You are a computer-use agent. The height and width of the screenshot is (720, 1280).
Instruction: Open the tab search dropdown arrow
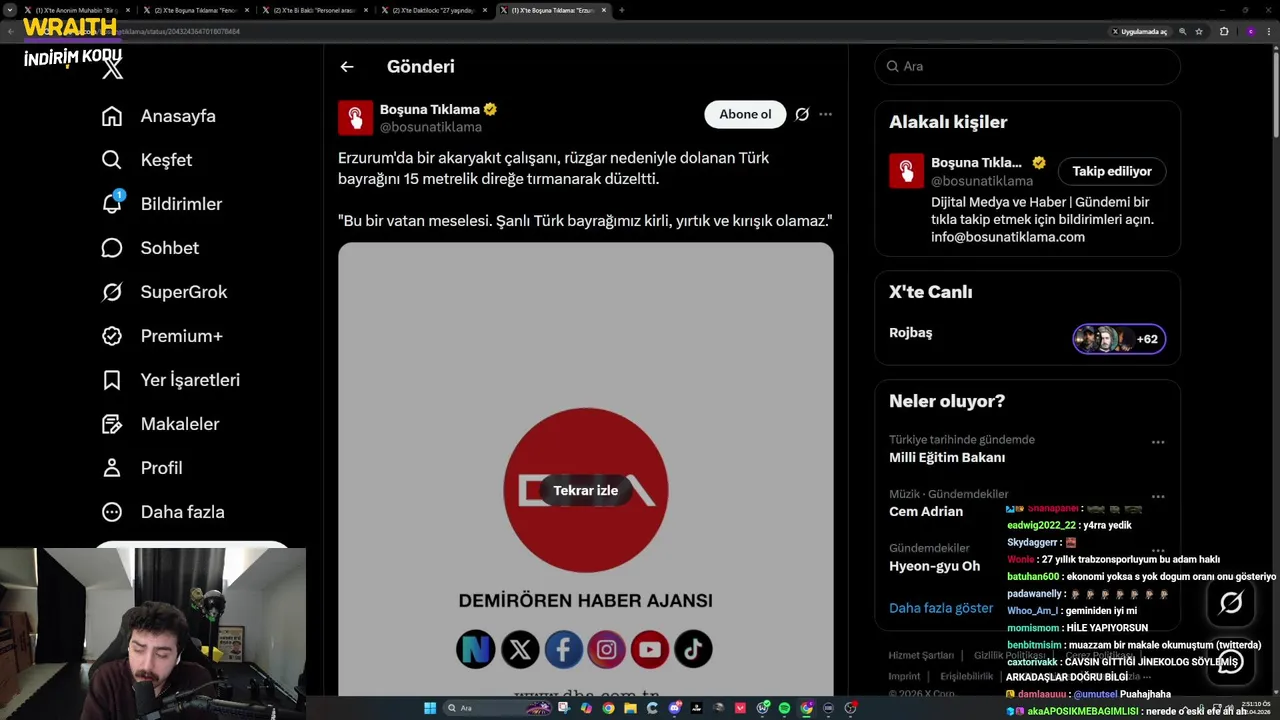(10, 10)
